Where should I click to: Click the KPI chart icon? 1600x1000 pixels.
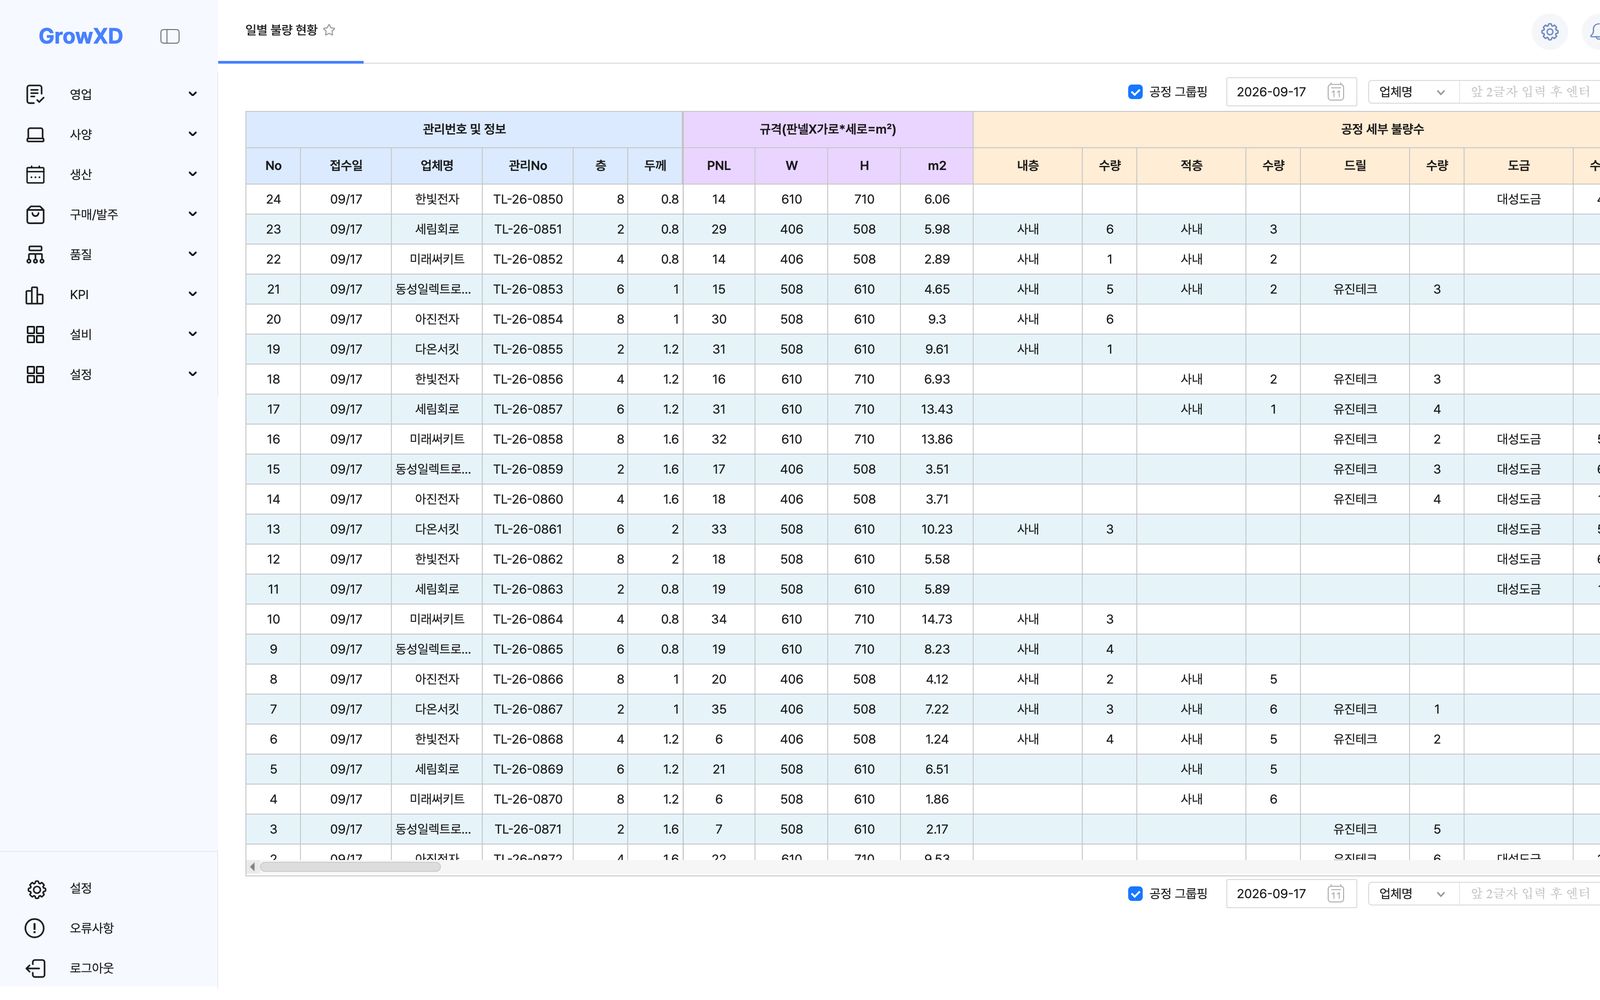point(35,294)
